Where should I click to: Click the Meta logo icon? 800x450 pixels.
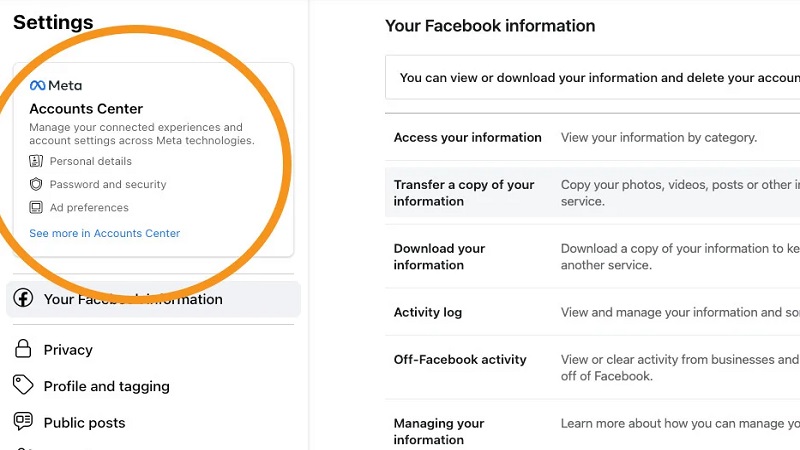38,86
